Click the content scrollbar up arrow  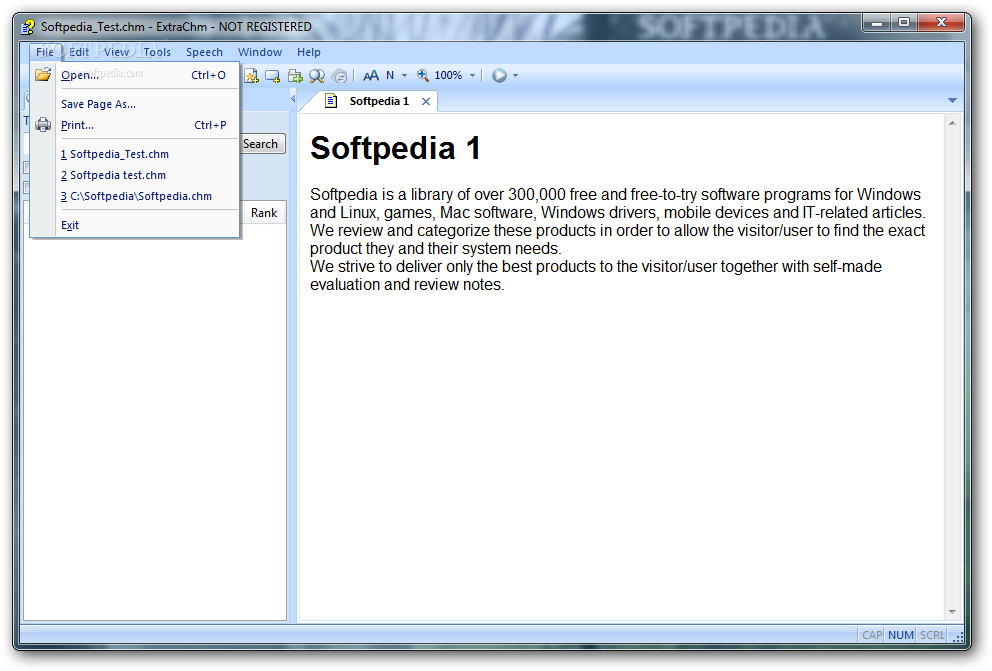(952, 123)
